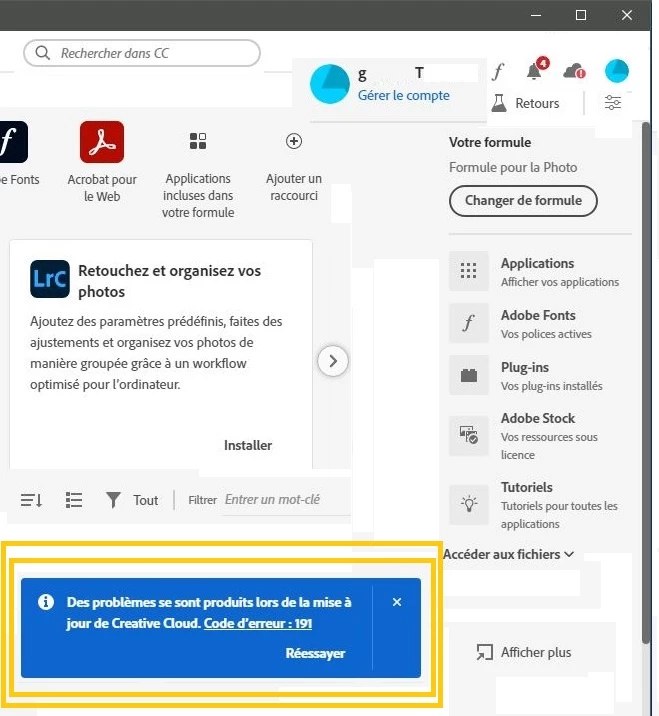Open the Adobe Fonts shortcut icon
The height and width of the screenshot is (716, 659).
click(13, 142)
